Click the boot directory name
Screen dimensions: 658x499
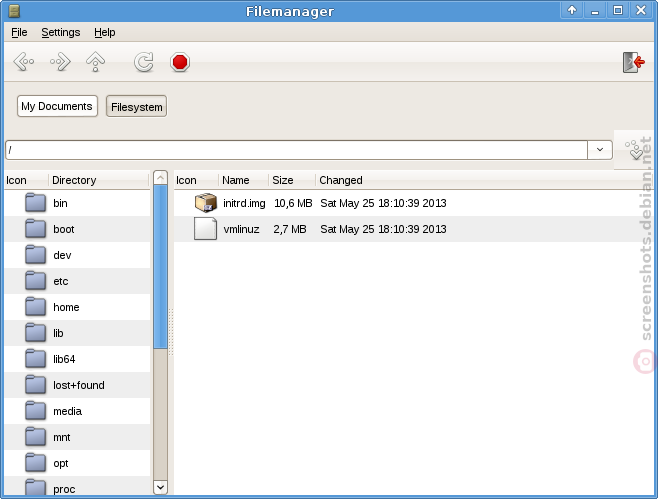(64, 229)
